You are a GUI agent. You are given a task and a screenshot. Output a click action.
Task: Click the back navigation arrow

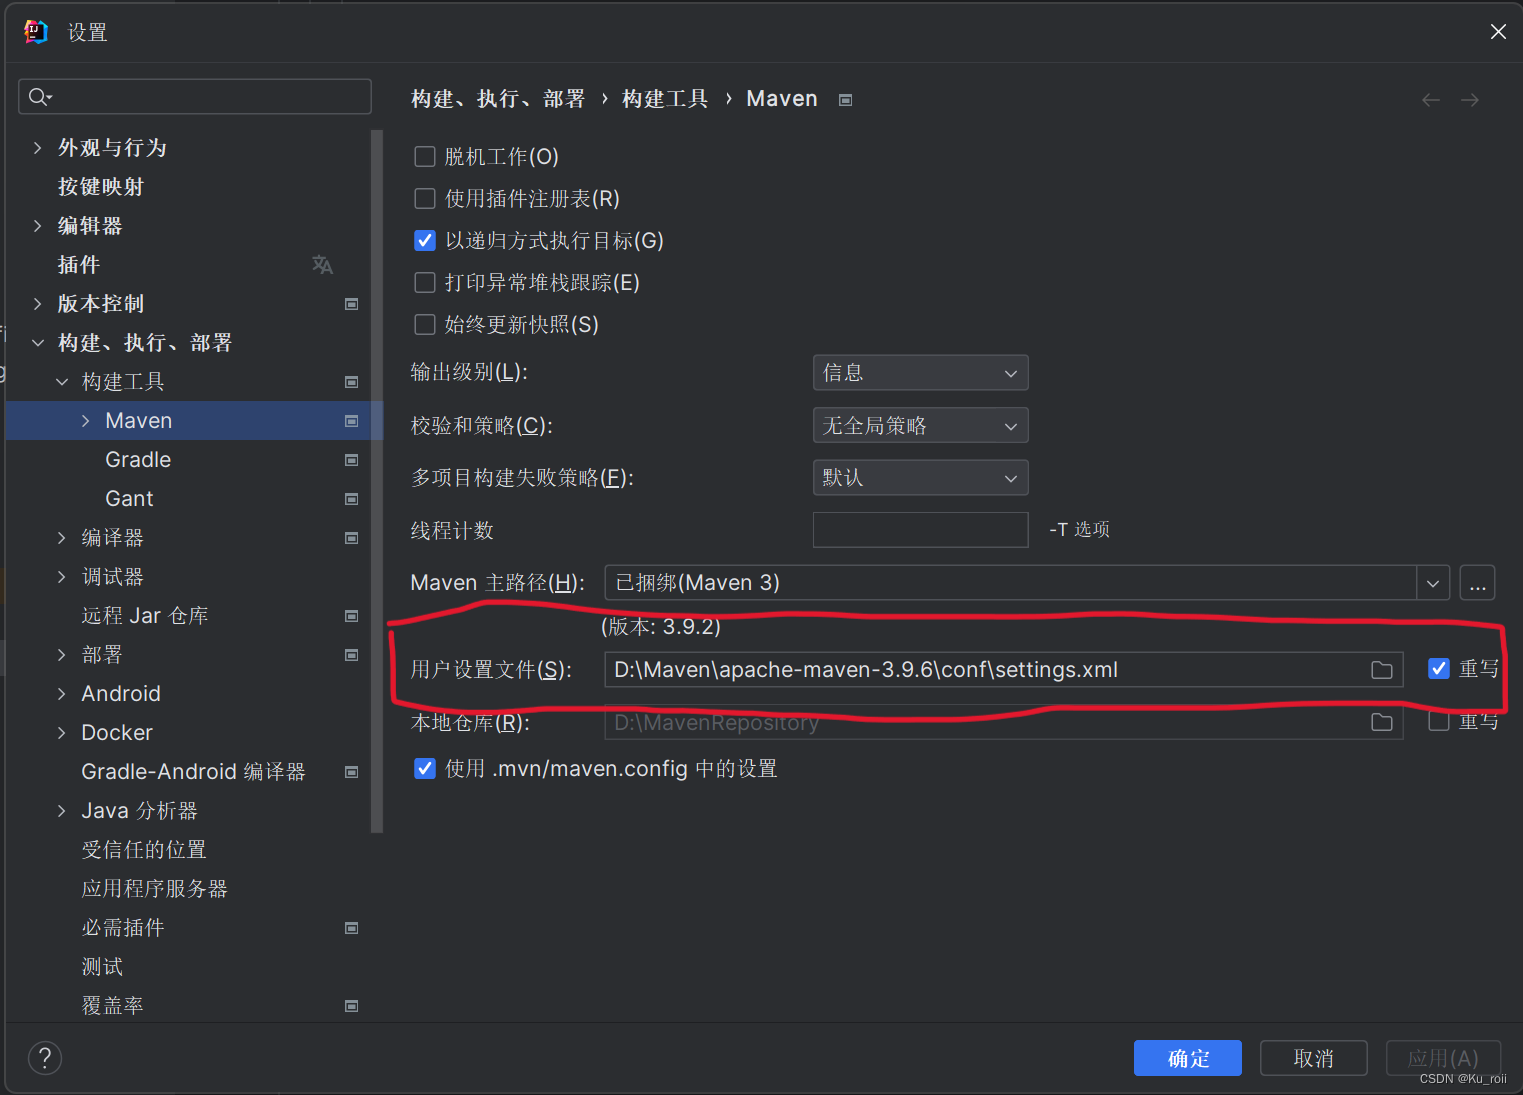point(1430,99)
